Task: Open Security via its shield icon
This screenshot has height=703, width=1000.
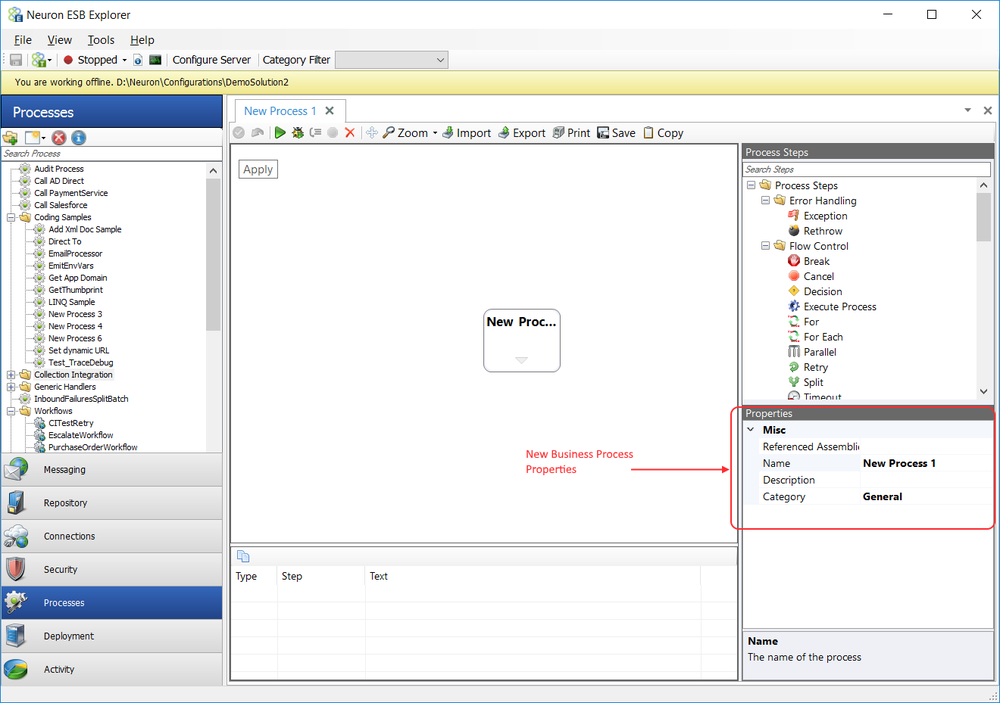Action: click(x=16, y=569)
